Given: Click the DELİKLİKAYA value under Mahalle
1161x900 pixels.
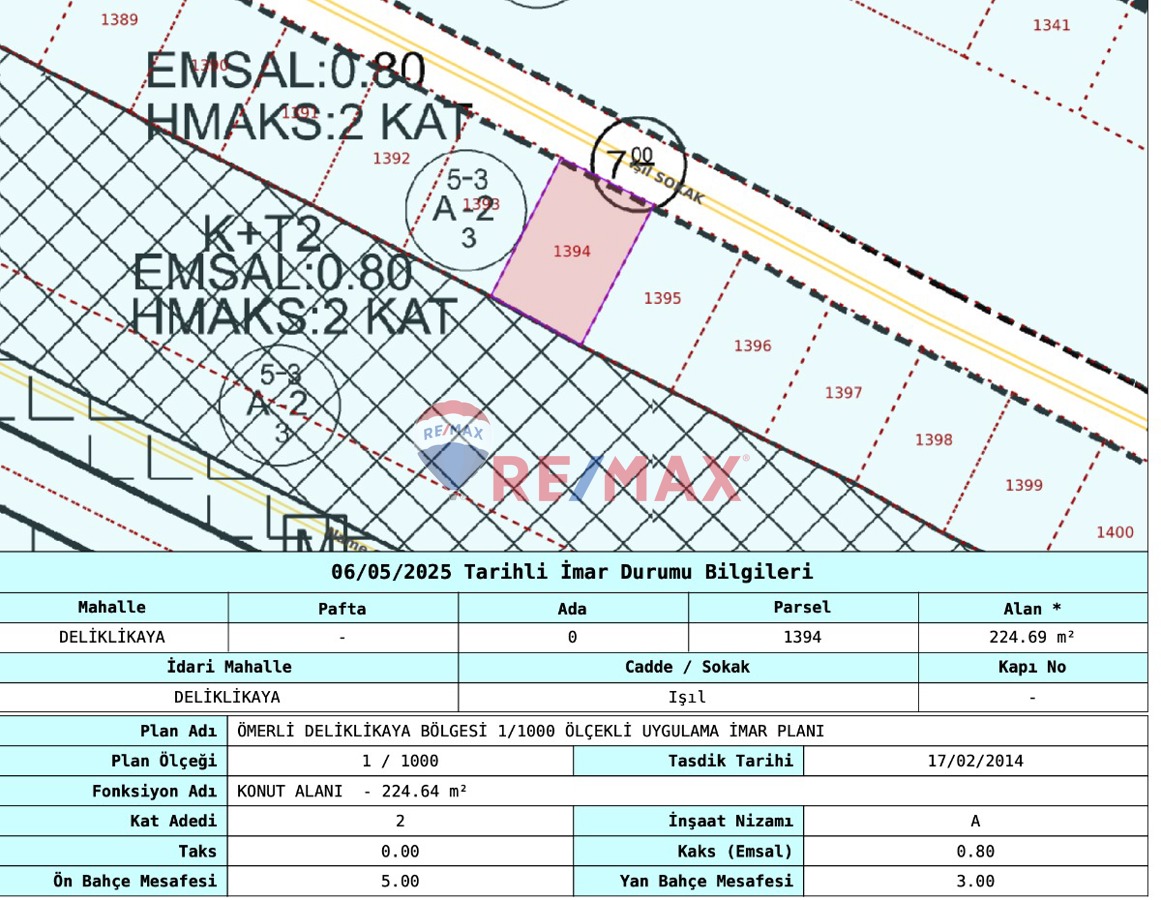Looking at the screenshot, I should 110,635.
